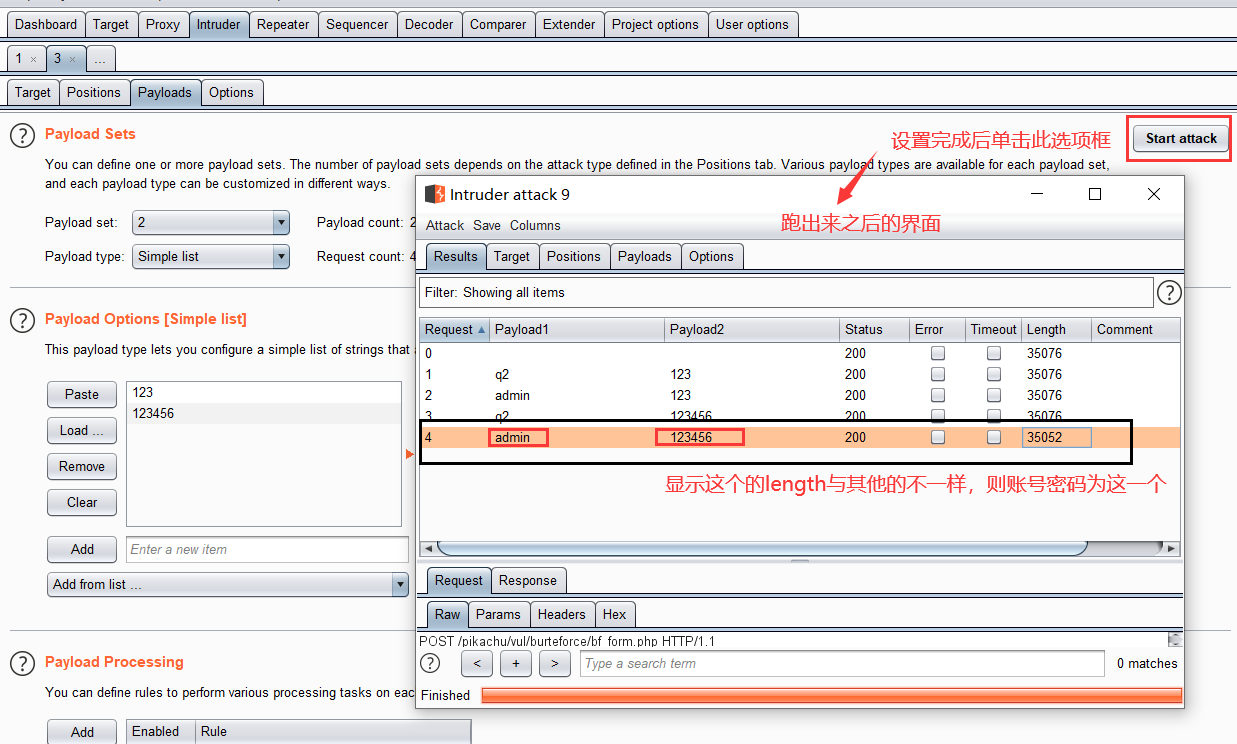This screenshot has width=1237, height=744.
Task: Maximize the Intruder attack 9 window
Action: [x=1095, y=194]
